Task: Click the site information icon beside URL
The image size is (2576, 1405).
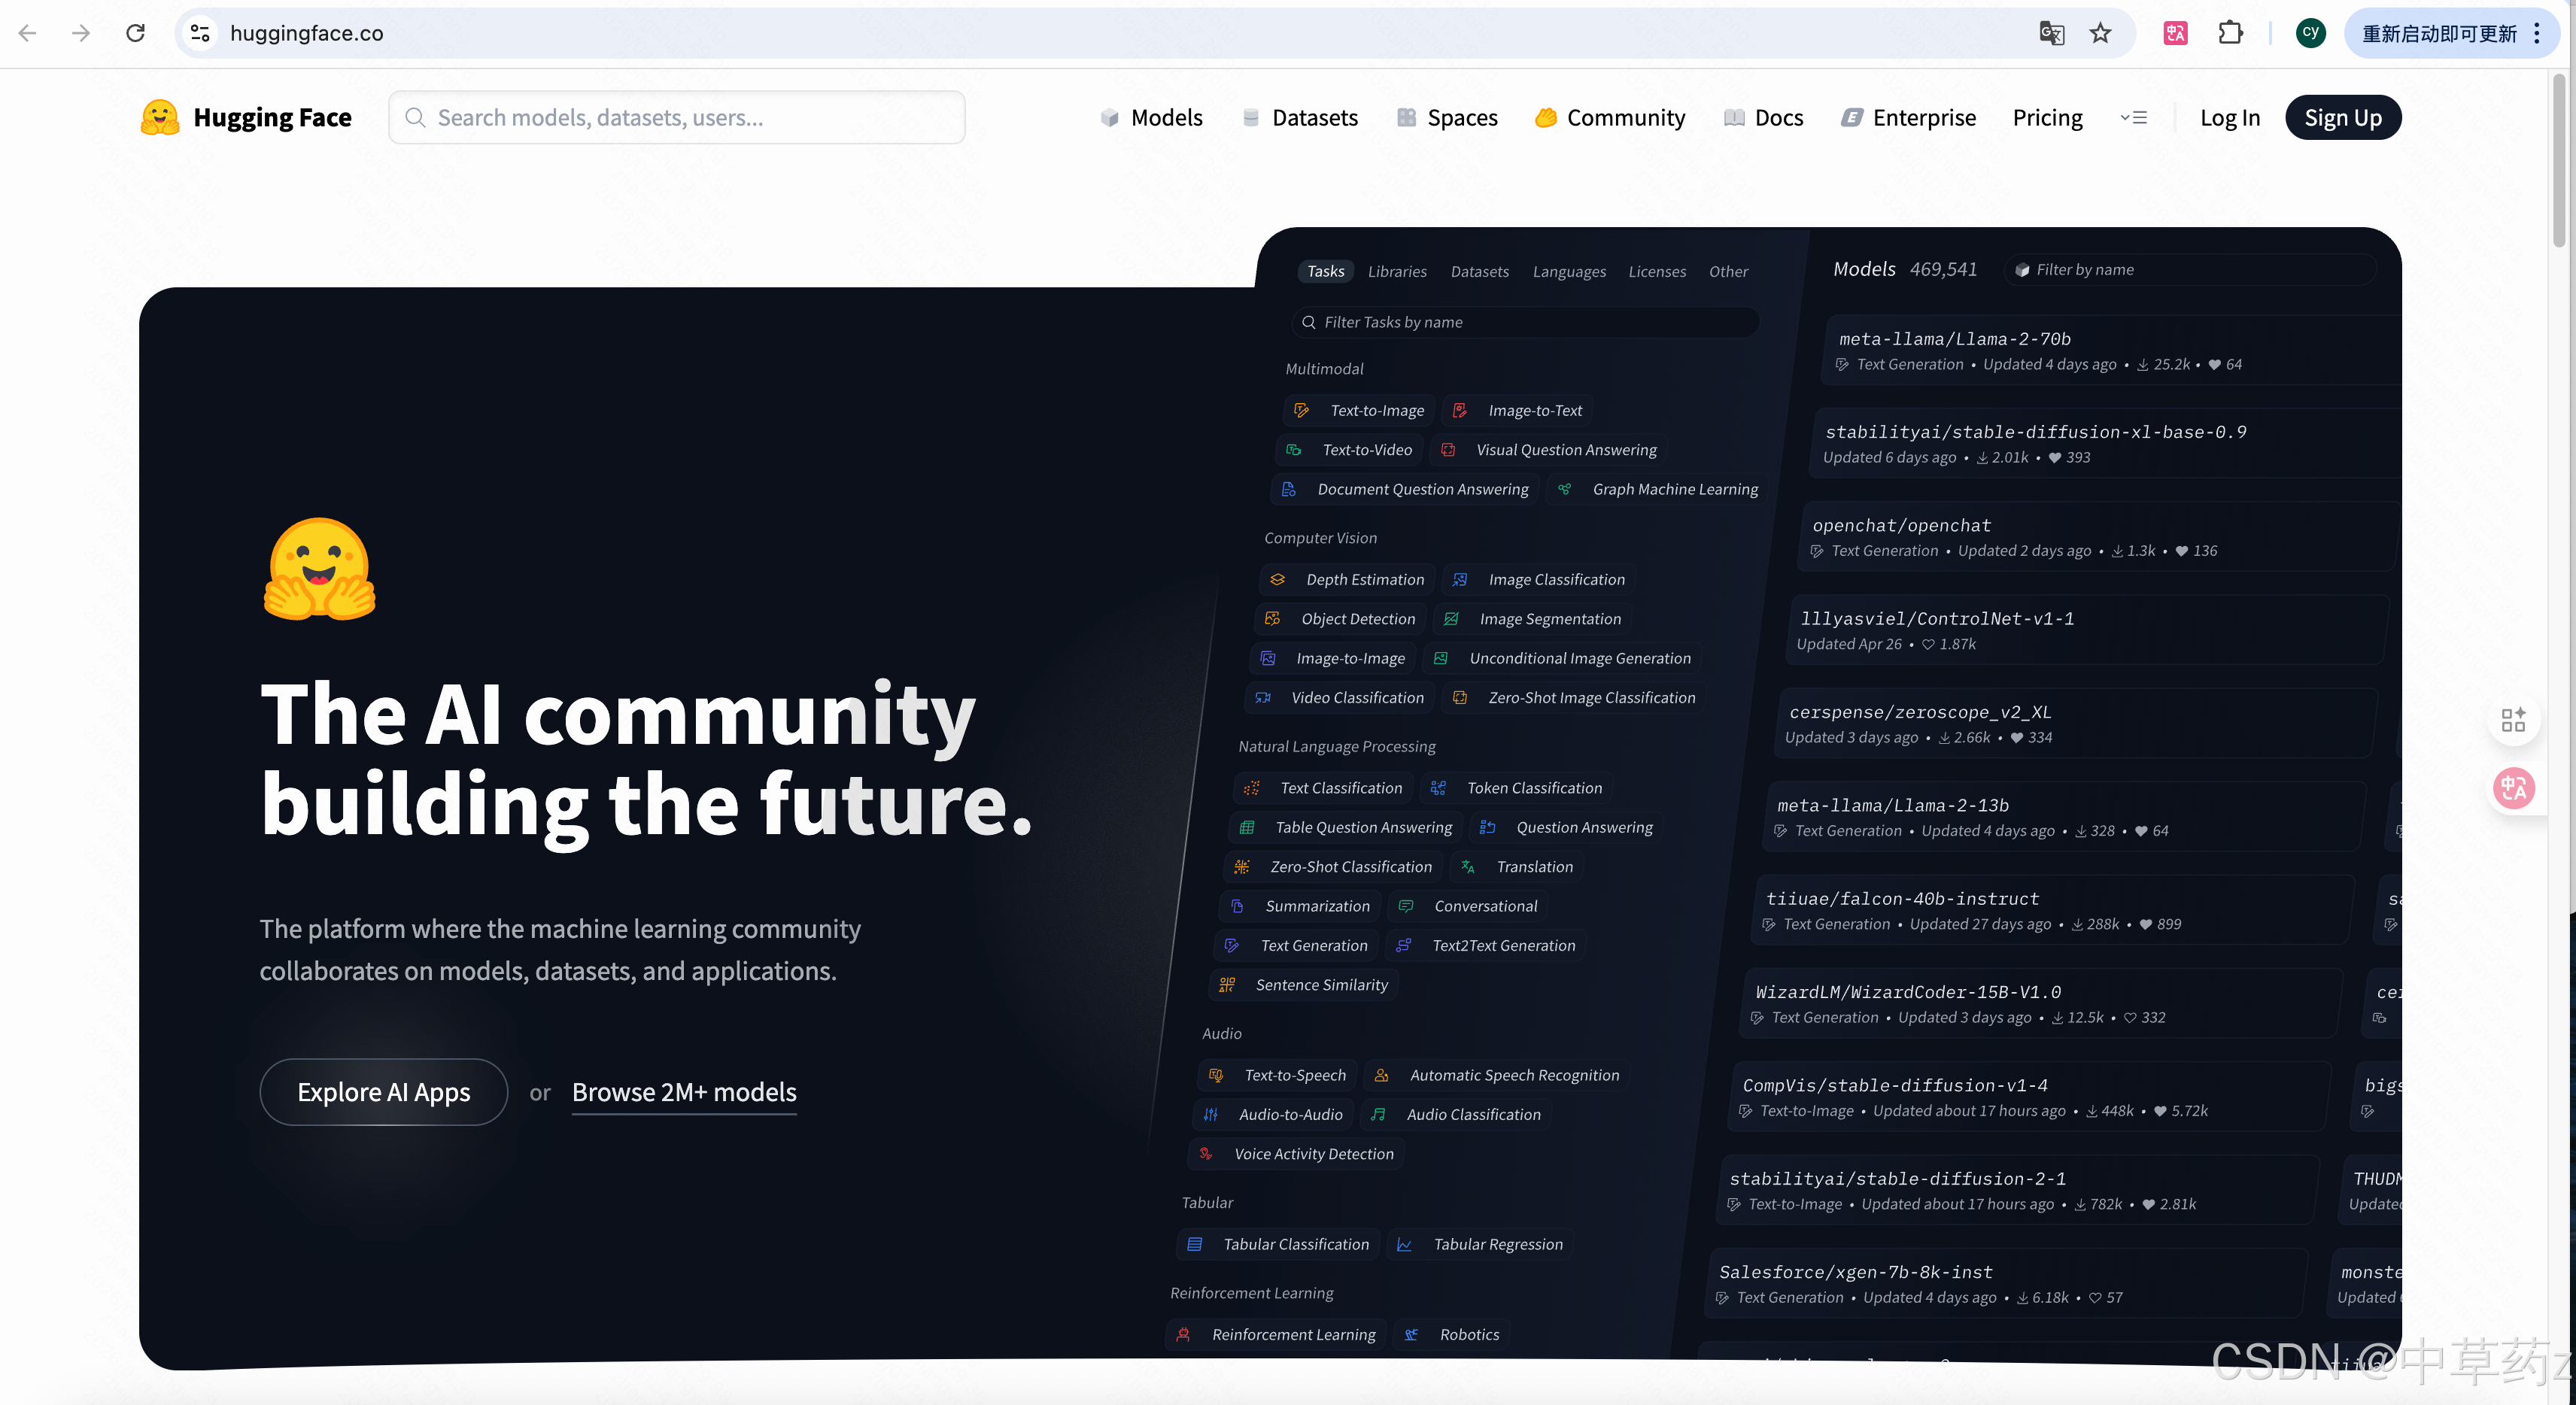Action: pos(200,33)
